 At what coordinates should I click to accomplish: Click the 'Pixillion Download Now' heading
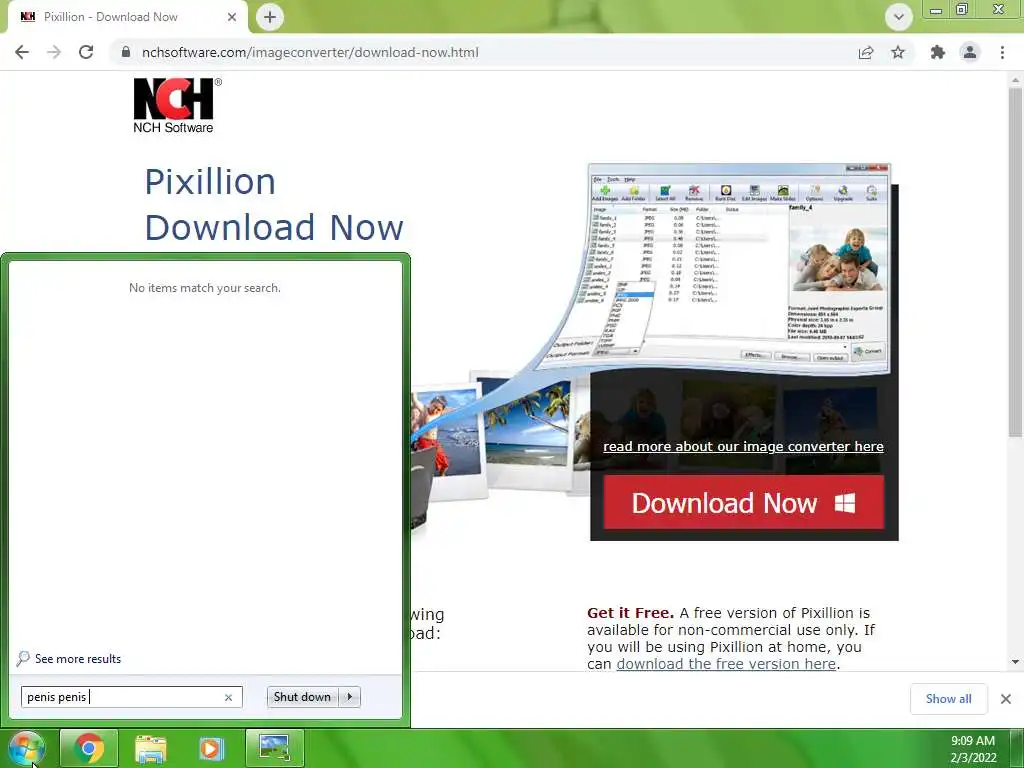(x=274, y=204)
